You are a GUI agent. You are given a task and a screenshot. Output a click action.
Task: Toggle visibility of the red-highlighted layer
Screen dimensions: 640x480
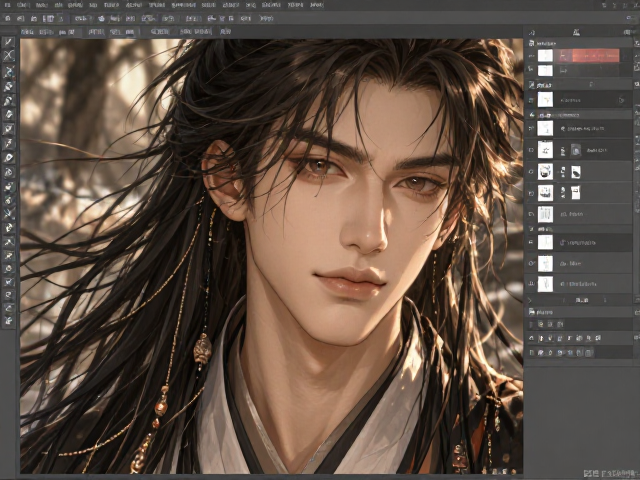tap(531, 56)
